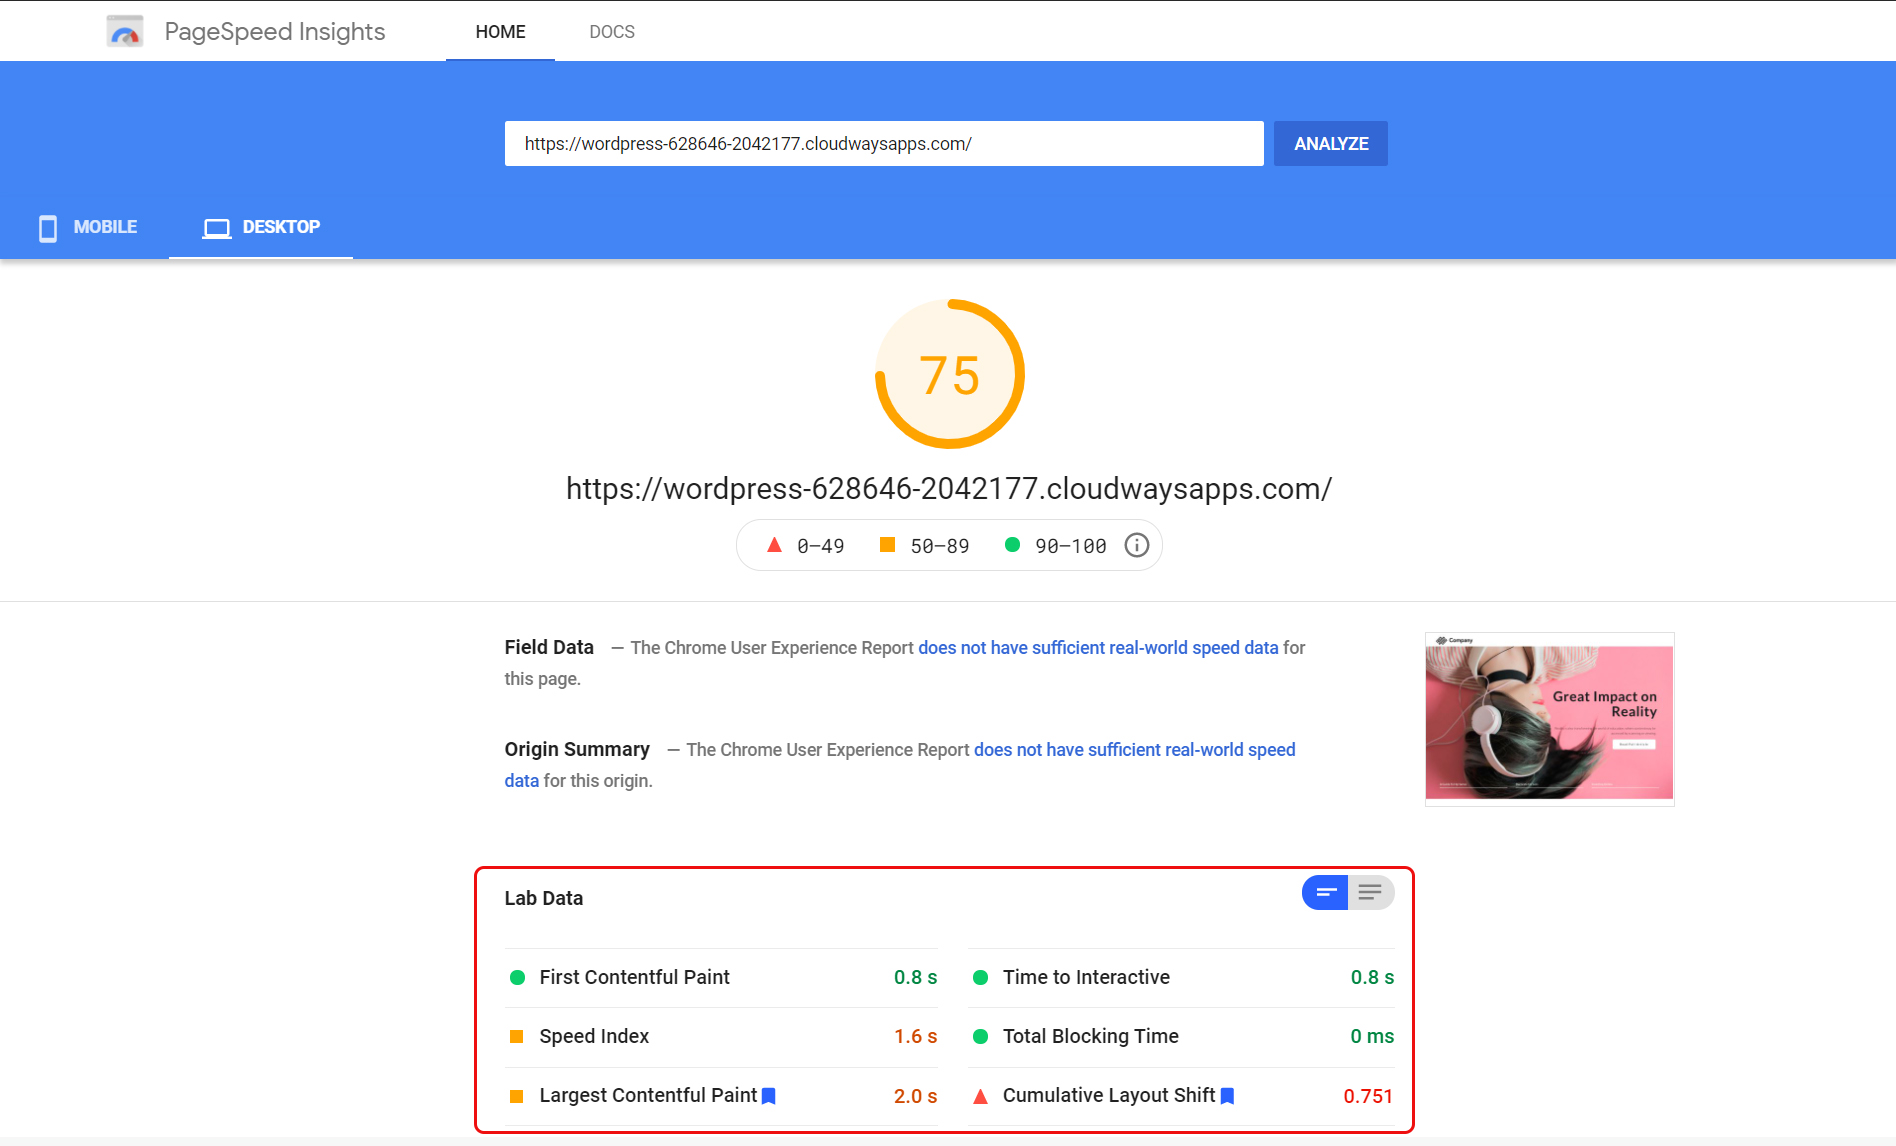
Task: Click the laptop icon on the DESKTOP tab
Action: [215, 227]
